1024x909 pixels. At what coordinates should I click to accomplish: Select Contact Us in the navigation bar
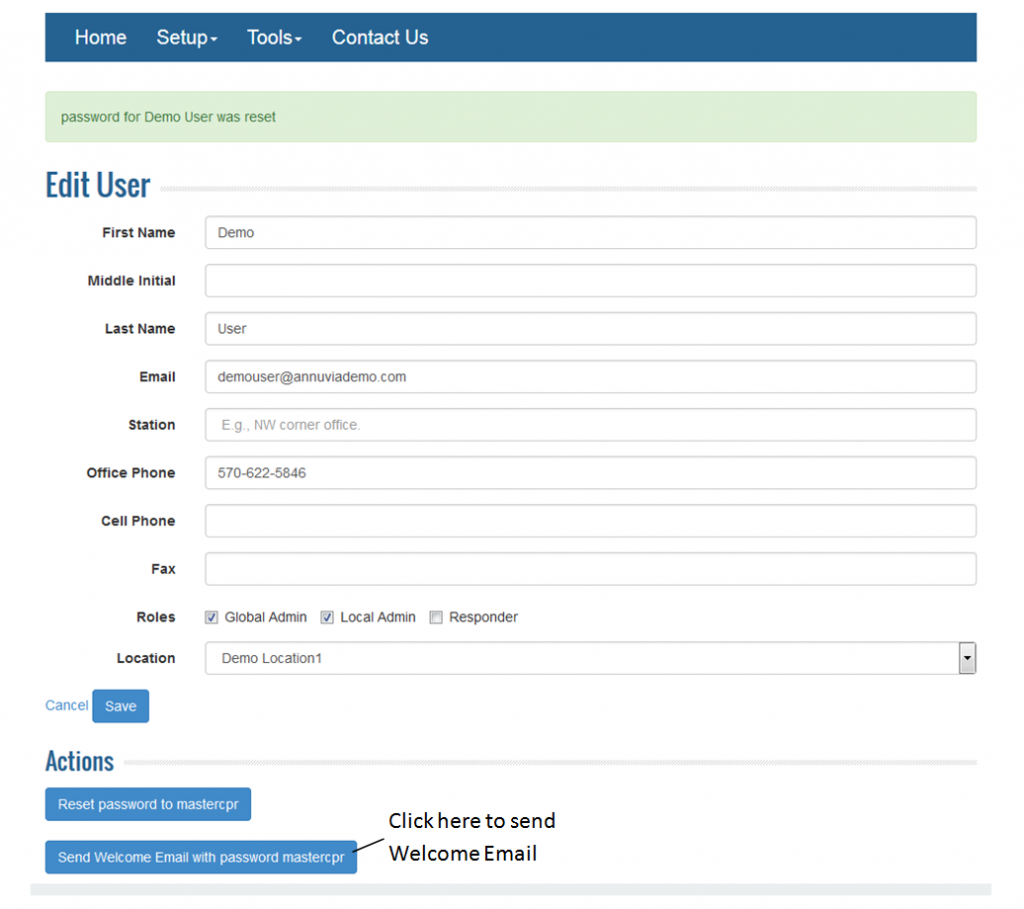380,37
